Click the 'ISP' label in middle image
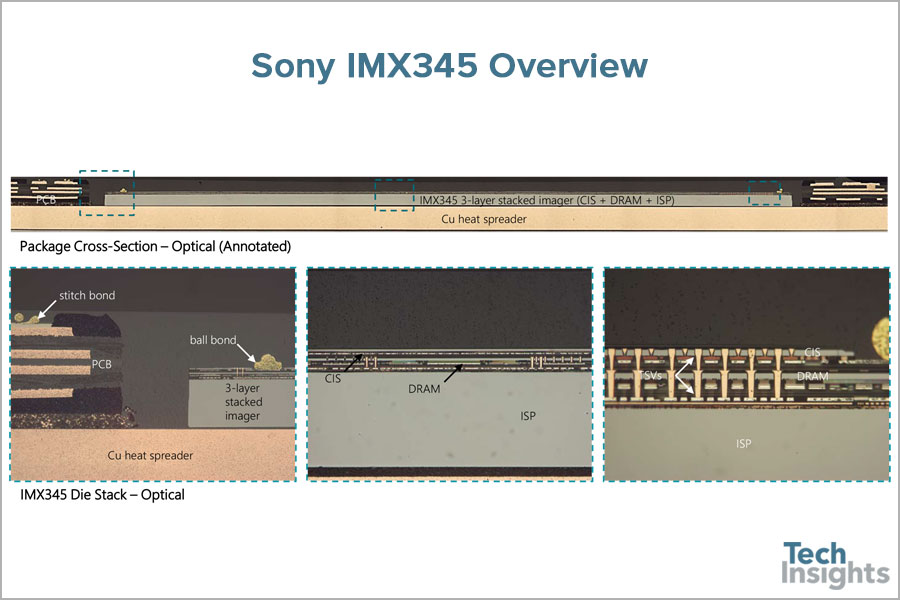Viewport: 900px width, 600px height. tap(528, 416)
